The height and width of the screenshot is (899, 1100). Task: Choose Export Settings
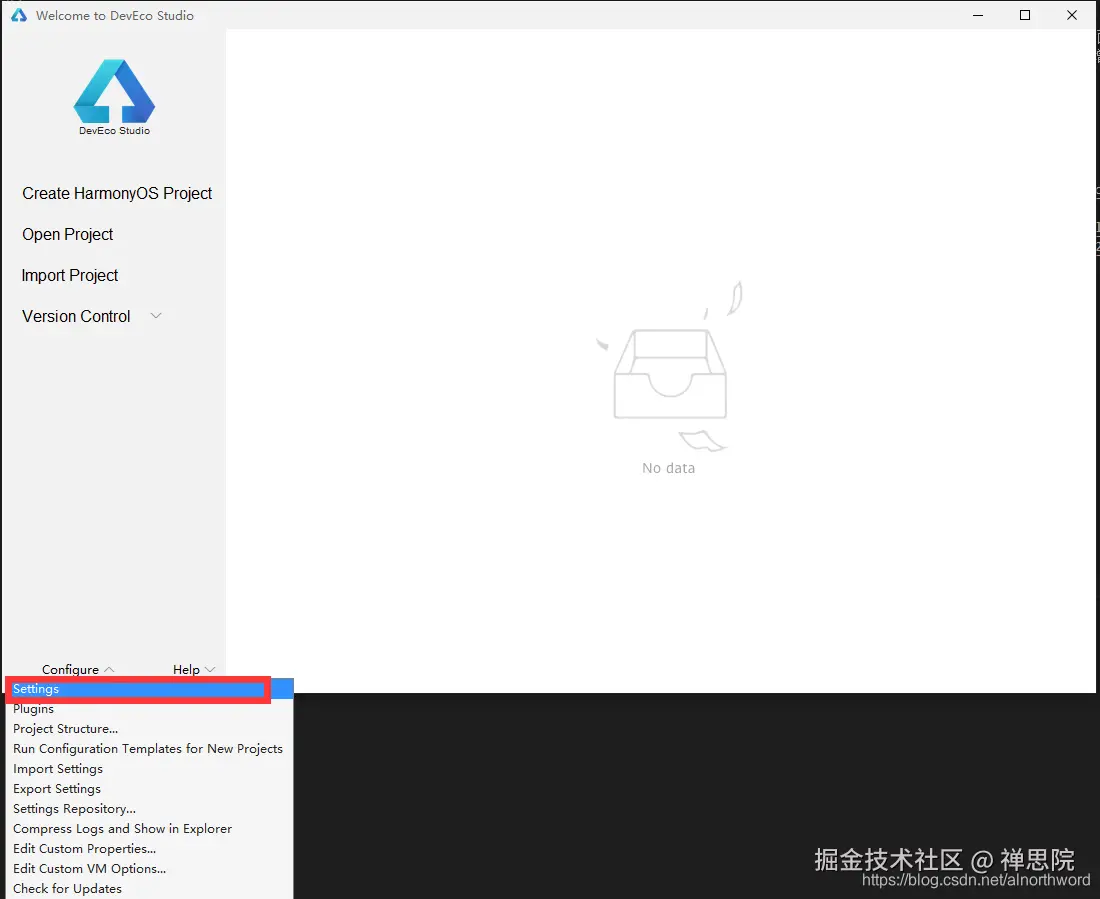click(56, 788)
